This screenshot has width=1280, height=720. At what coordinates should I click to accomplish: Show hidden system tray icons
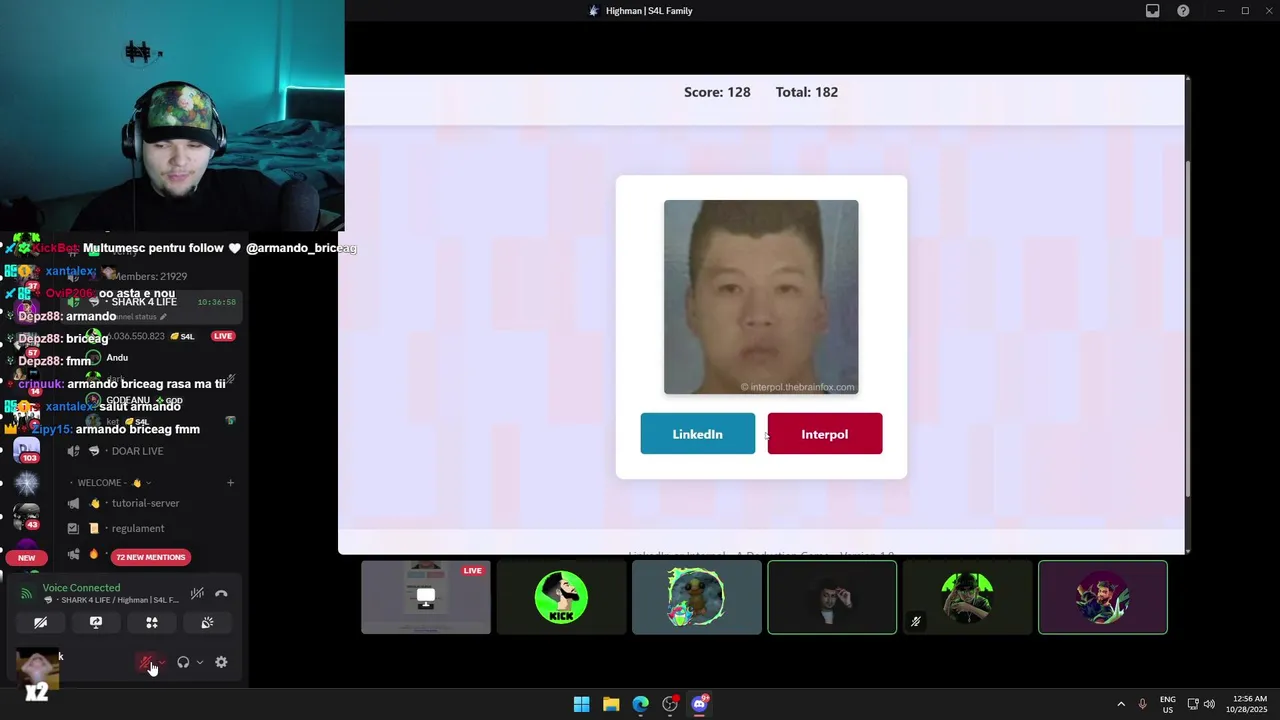tap(1121, 704)
